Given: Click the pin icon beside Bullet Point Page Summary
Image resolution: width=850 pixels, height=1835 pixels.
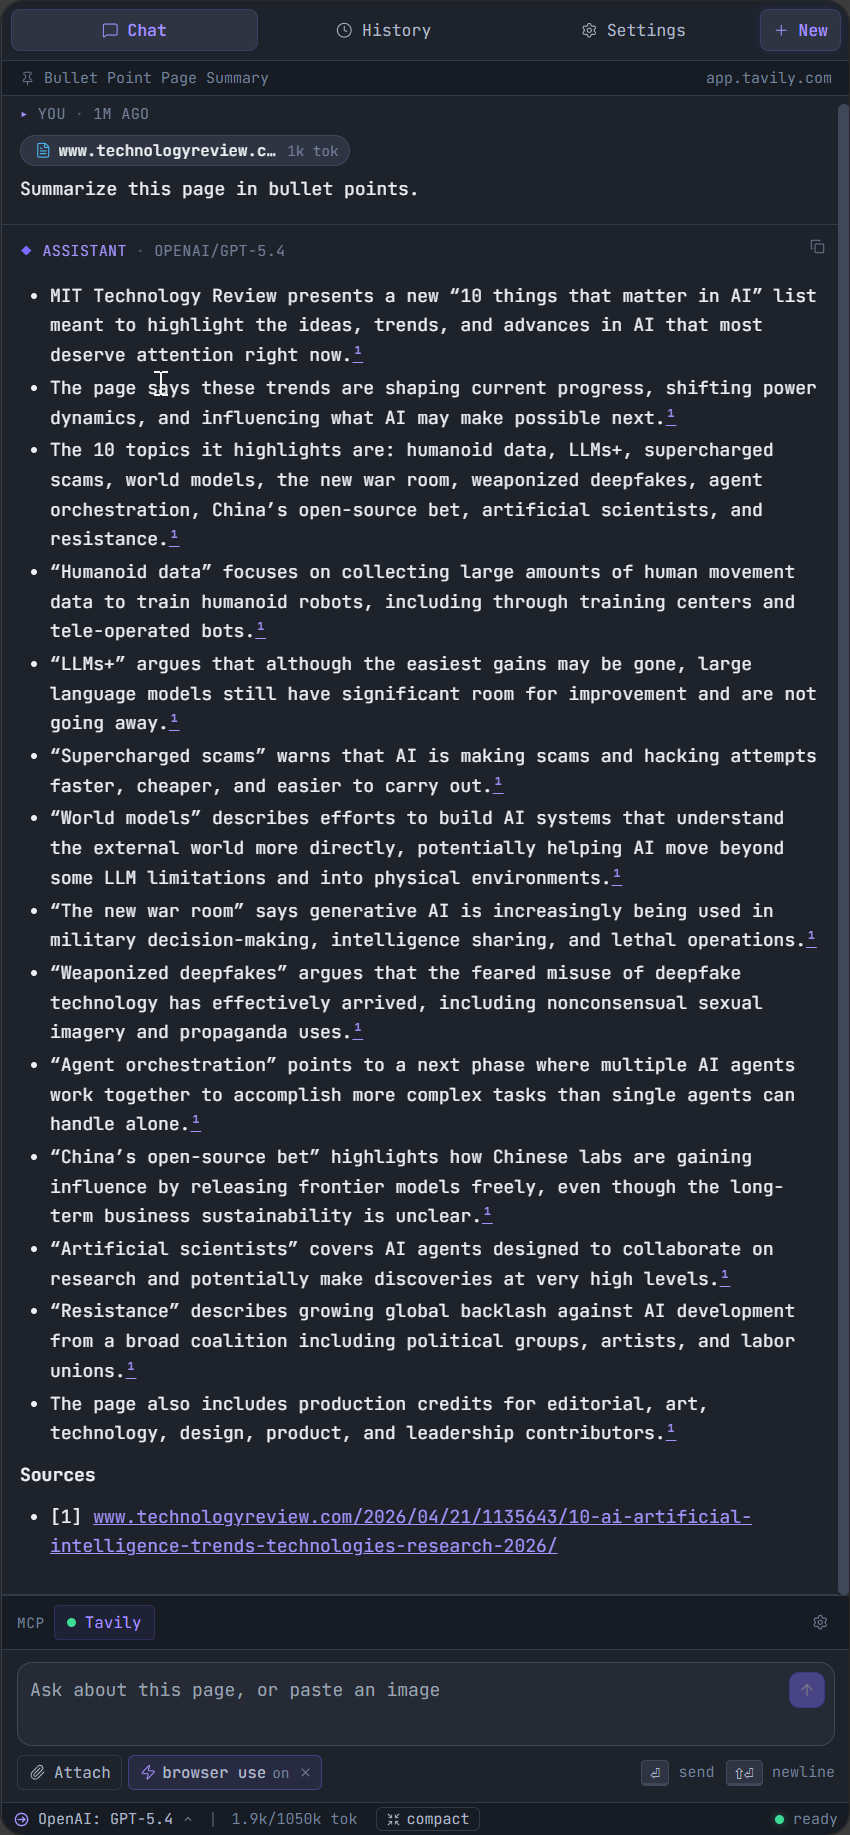Looking at the screenshot, I should [x=27, y=78].
